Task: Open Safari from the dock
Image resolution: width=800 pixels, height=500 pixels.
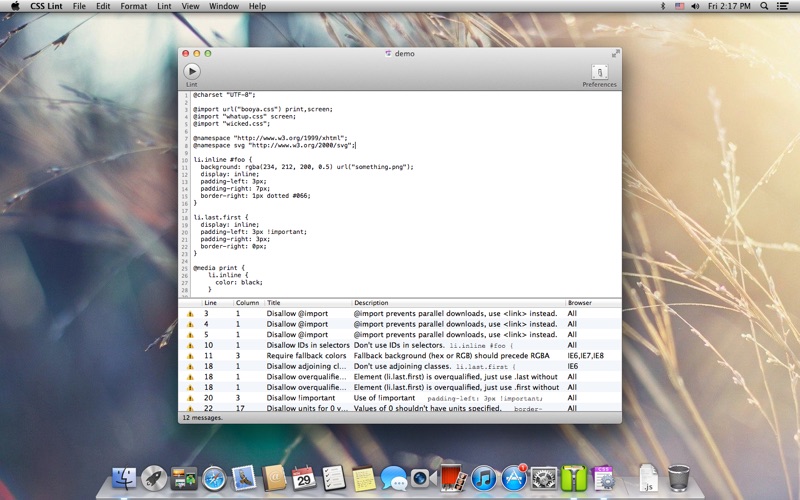Action: (x=214, y=478)
